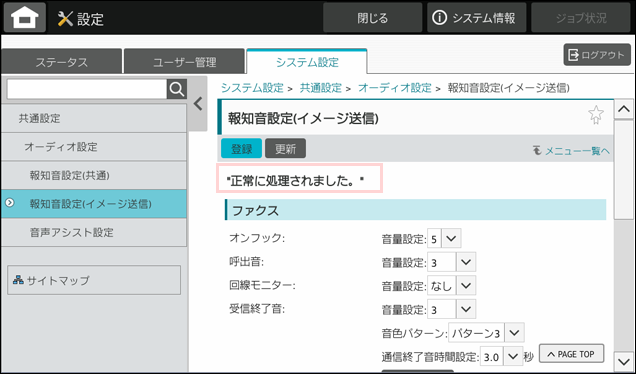
Task: Switch to the ユーザー管理 tab
Action: point(185,62)
